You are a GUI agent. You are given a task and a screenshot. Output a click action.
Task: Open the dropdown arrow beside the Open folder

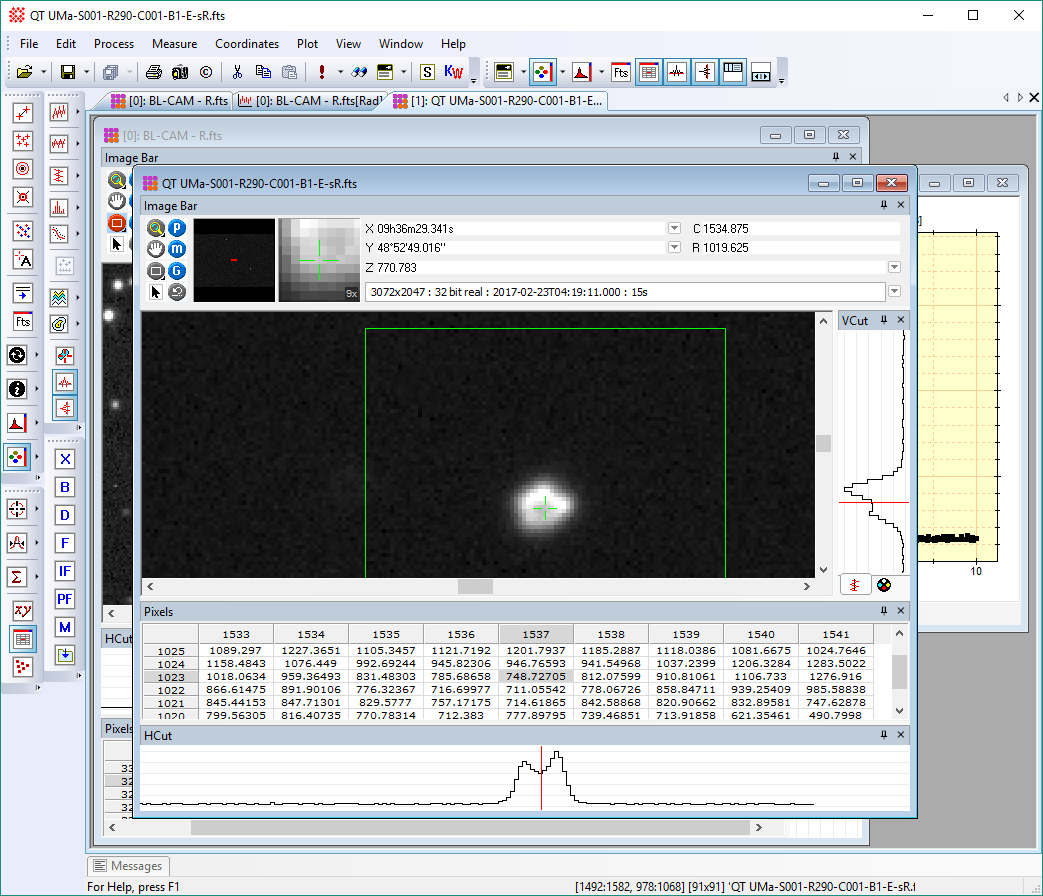44,72
